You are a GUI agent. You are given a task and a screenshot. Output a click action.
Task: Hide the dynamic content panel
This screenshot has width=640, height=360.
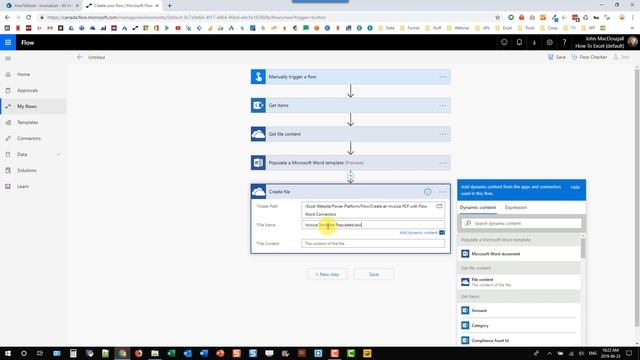point(575,187)
